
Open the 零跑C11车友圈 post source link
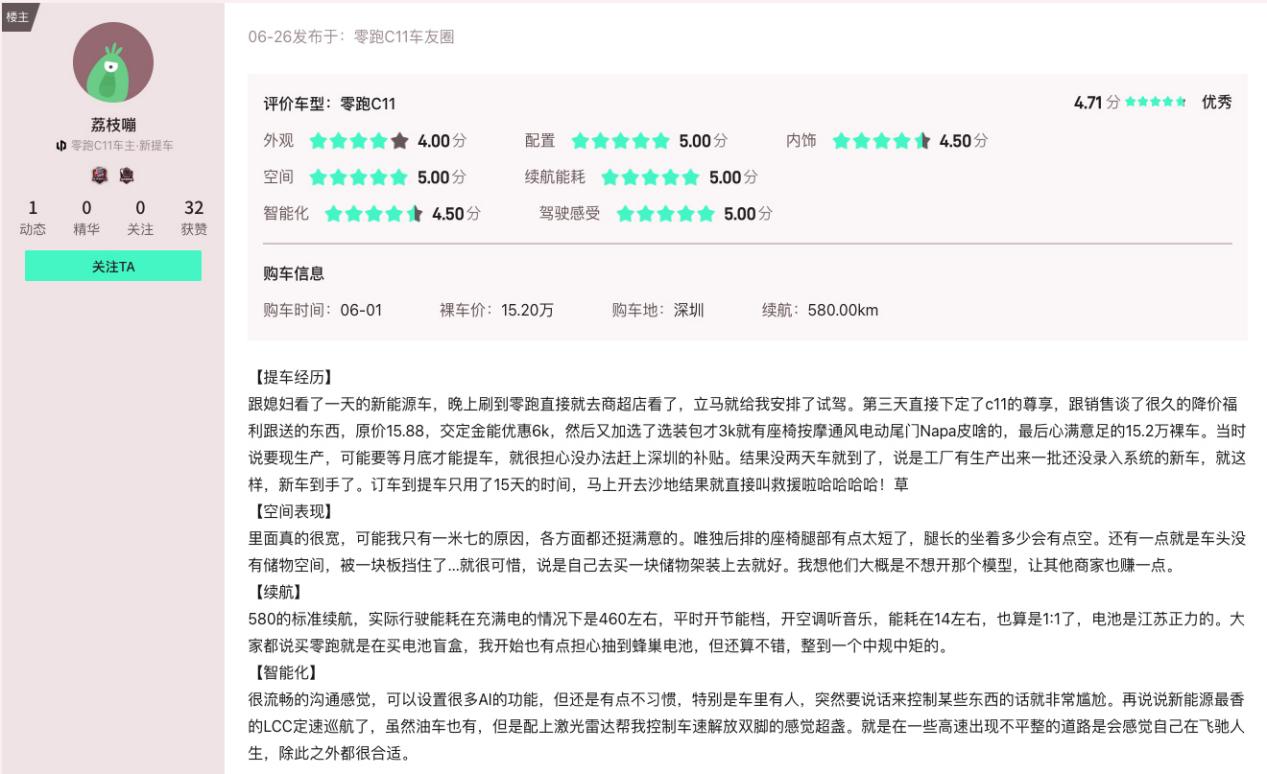click(406, 37)
